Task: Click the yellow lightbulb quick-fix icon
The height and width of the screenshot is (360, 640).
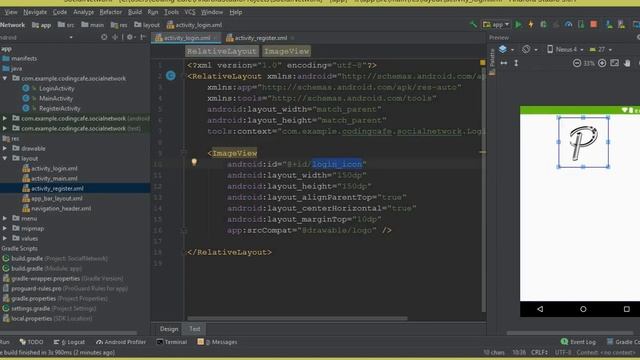Action: (x=194, y=162)
